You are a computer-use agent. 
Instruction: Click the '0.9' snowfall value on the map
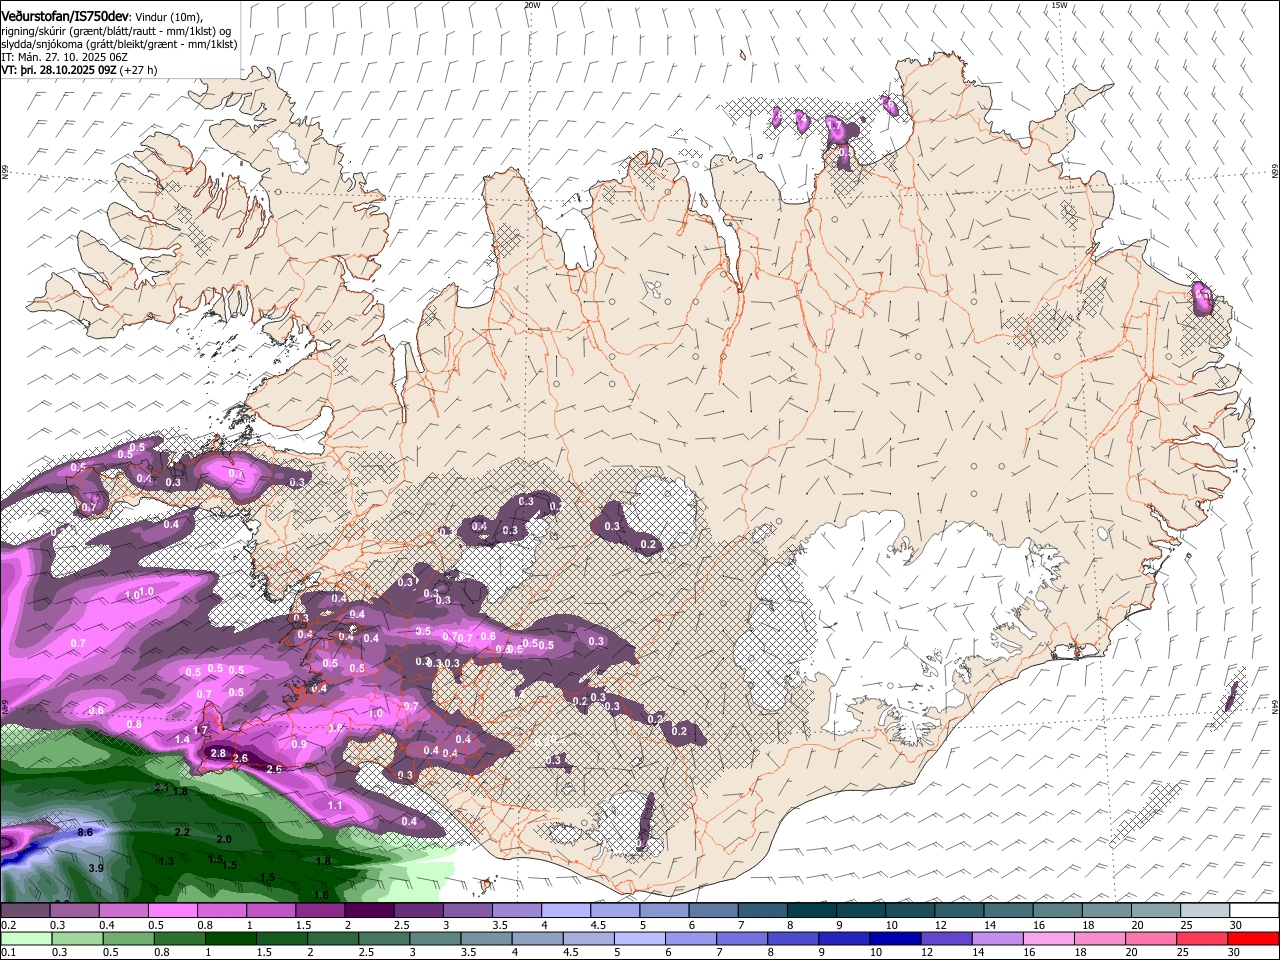[x=299, y=744]
